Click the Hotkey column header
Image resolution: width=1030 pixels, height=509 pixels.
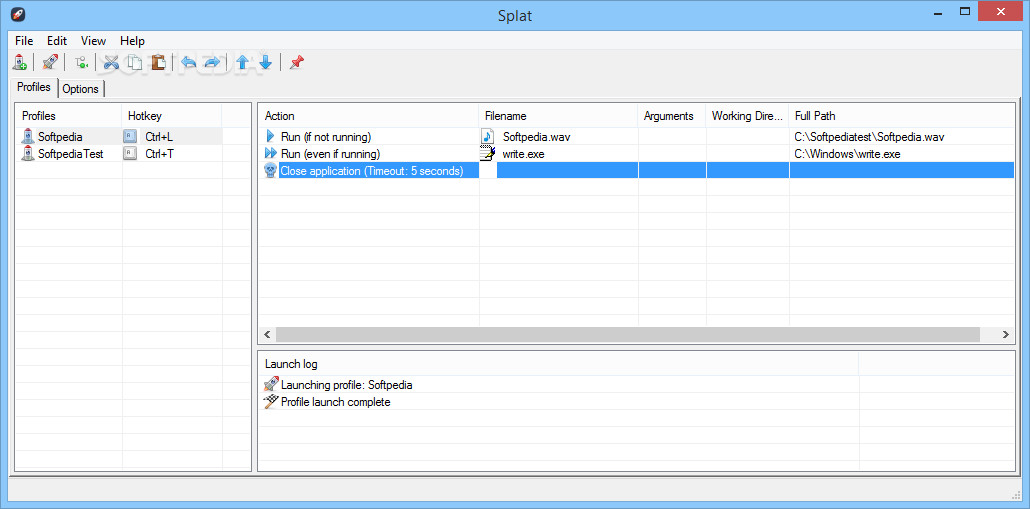pyautogui.click(x=172, y=116)
